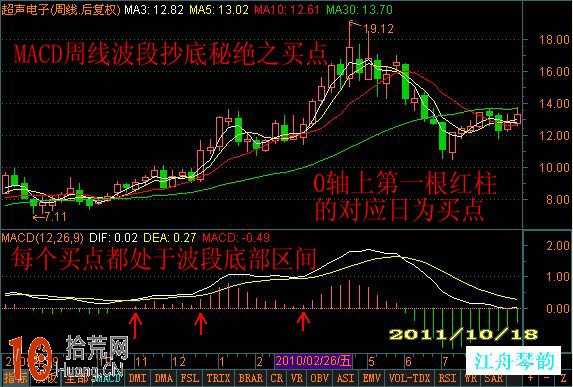Click month 5 on the time axis

(371, 362)
